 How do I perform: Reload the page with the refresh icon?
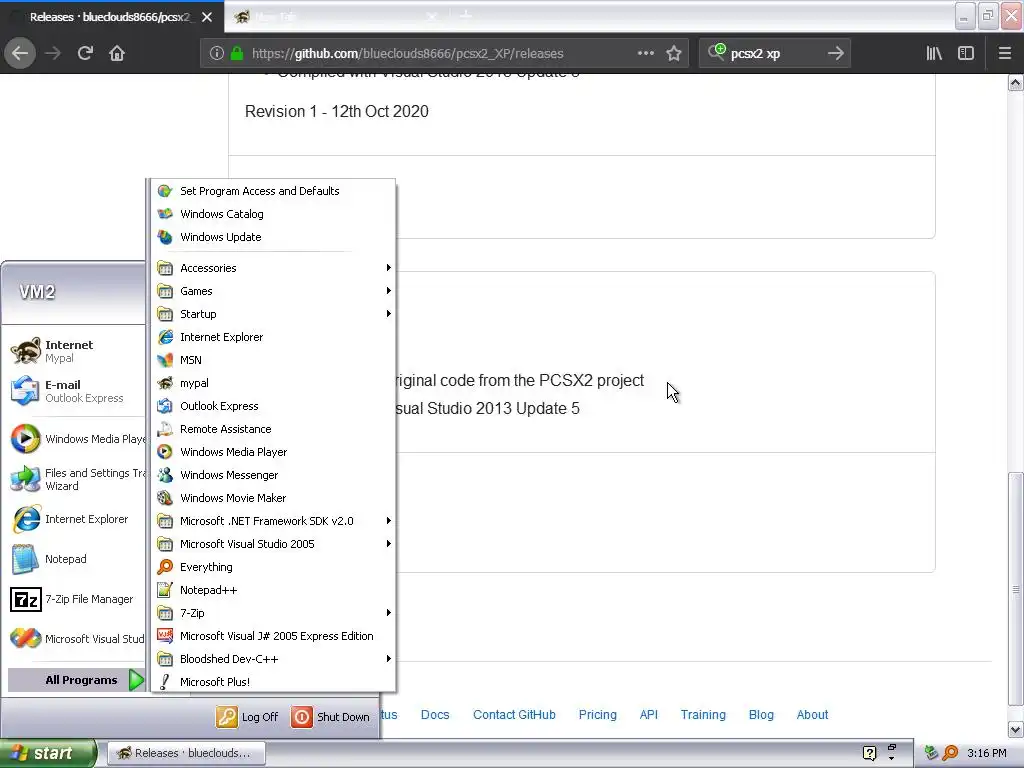tap(85, 54)
